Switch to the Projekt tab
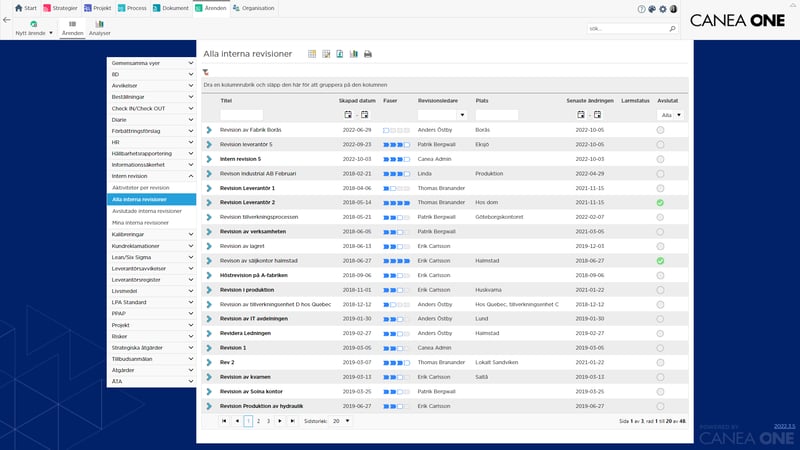This screenshot has height=450, width=800. click(x=97, y=8)
